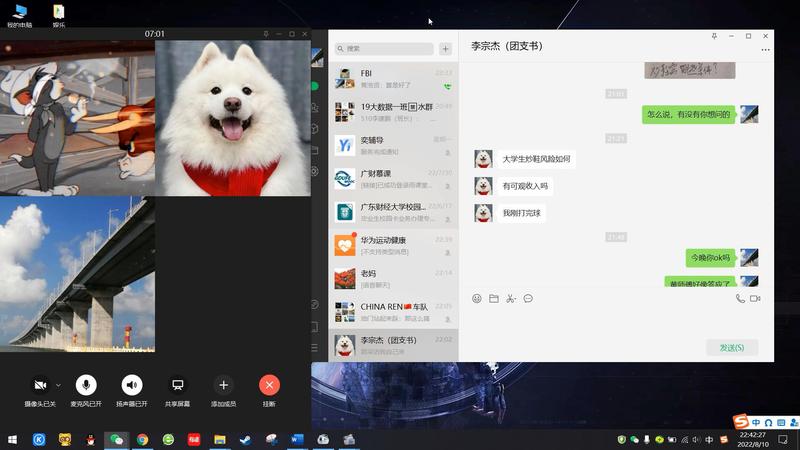The image size is (800, 450).
Task: Open the emoji picker in the chat toolbar
Action: (x=477, y=298)
